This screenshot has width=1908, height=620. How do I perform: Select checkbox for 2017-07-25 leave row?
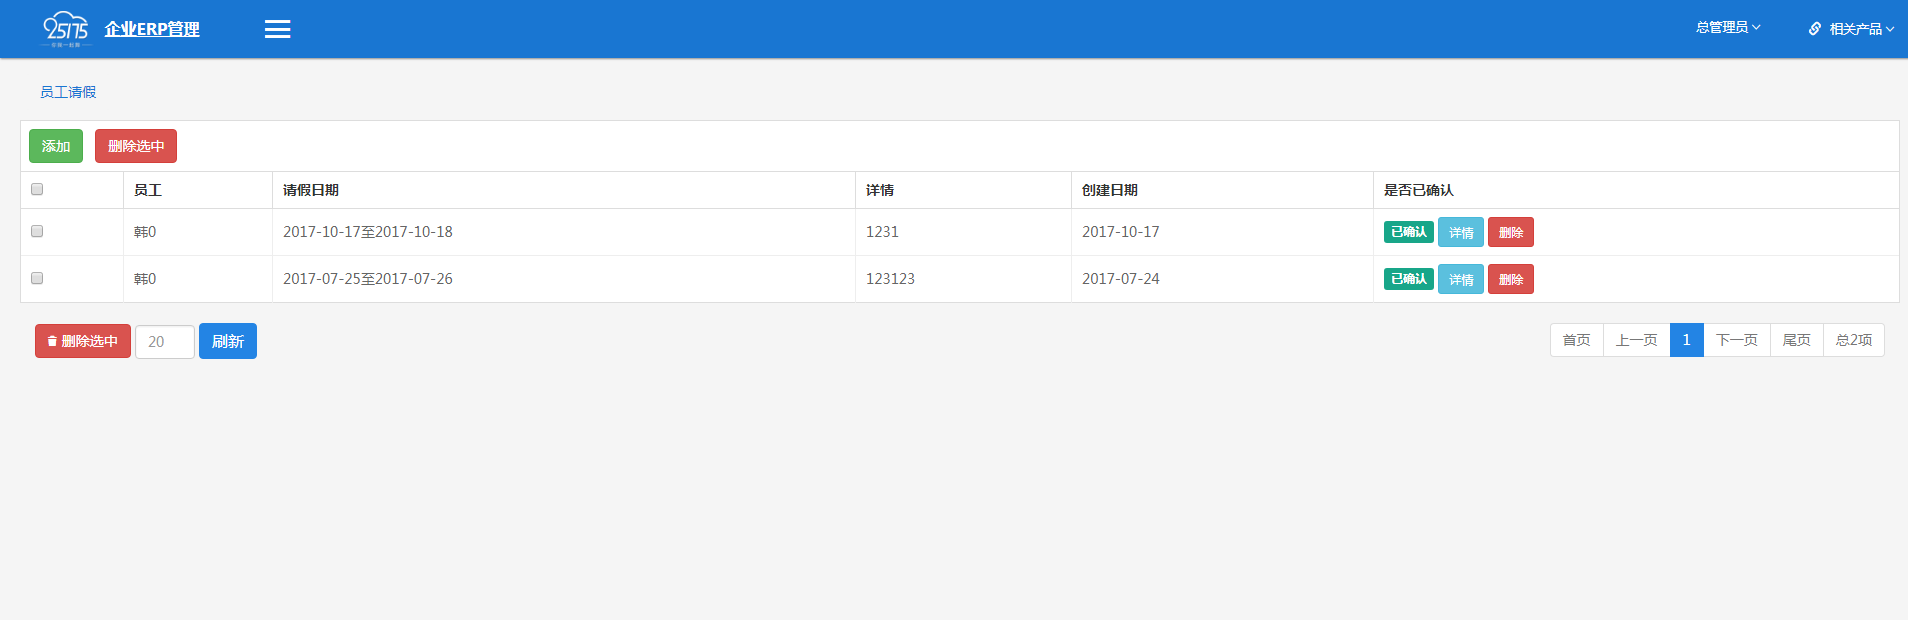pos(37,278)
